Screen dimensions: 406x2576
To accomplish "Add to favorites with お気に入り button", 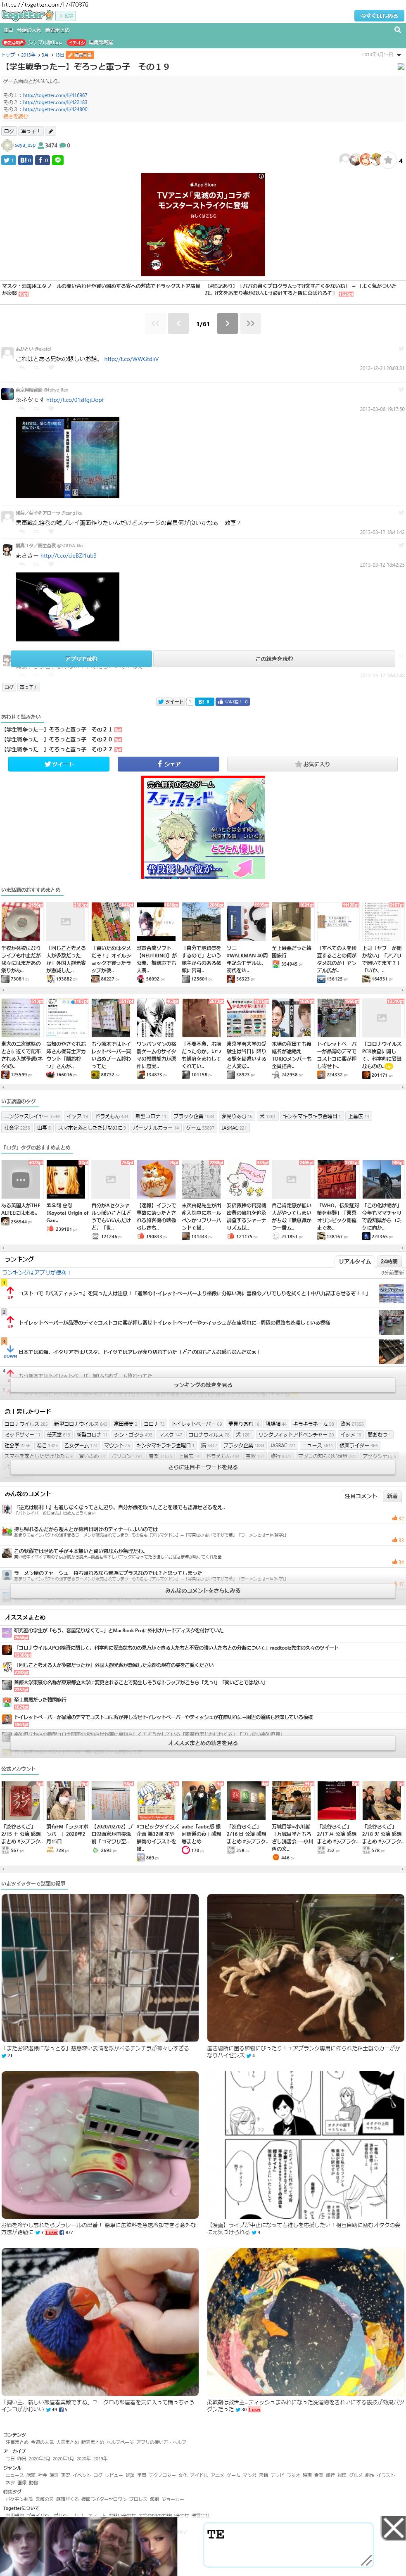I will point(312,764).
